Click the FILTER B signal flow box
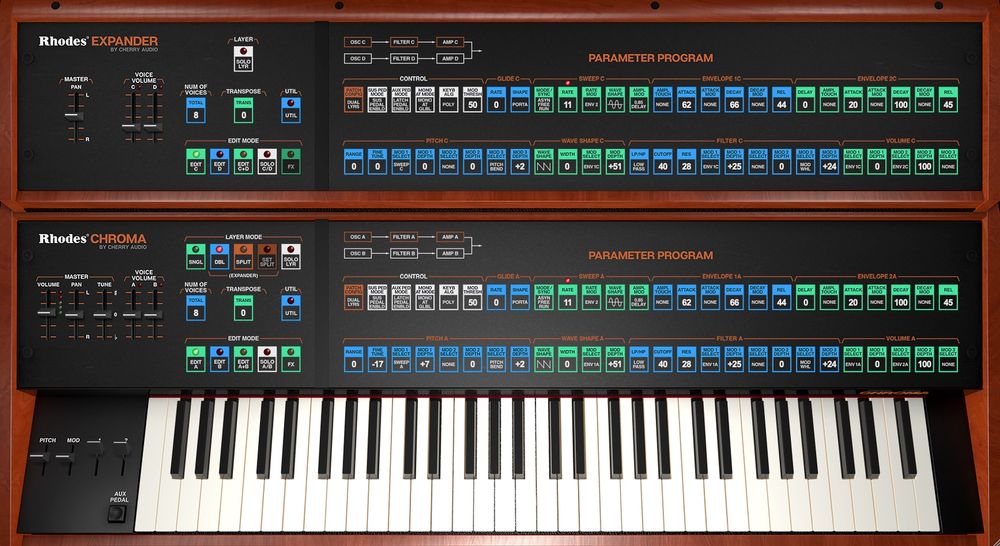1000x546 pixels. (x=404, y=253)
